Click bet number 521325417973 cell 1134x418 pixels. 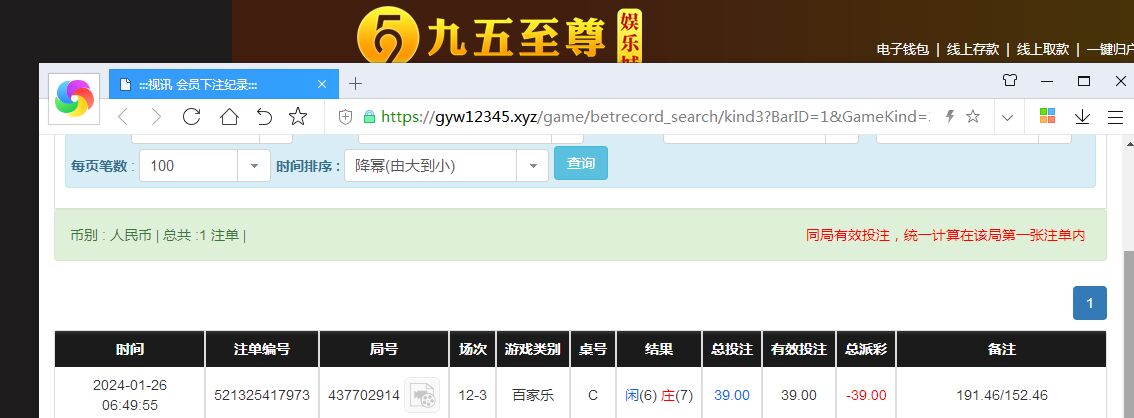pos(262,396)
